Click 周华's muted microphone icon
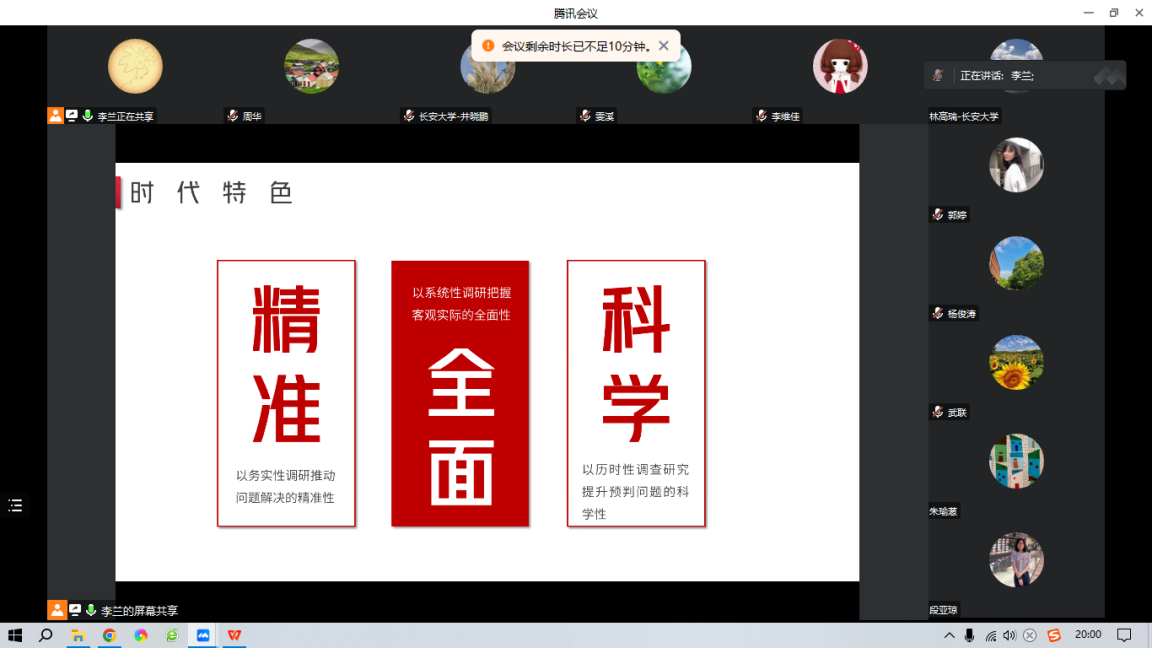The image size is (1152, 648). (232, 116)
